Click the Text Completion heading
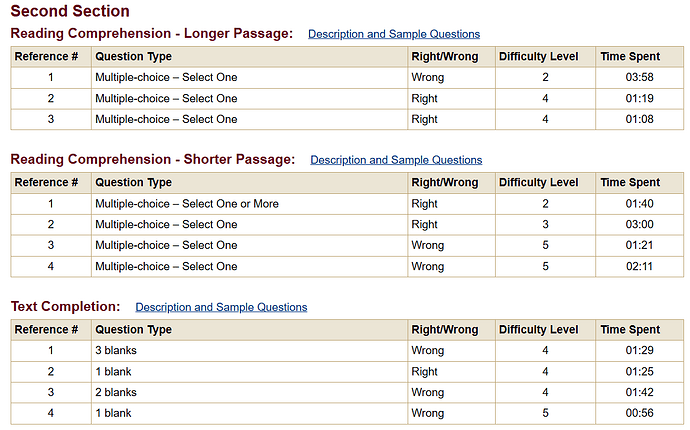Viewport: 690px width, 430px height. pos(66,306)
